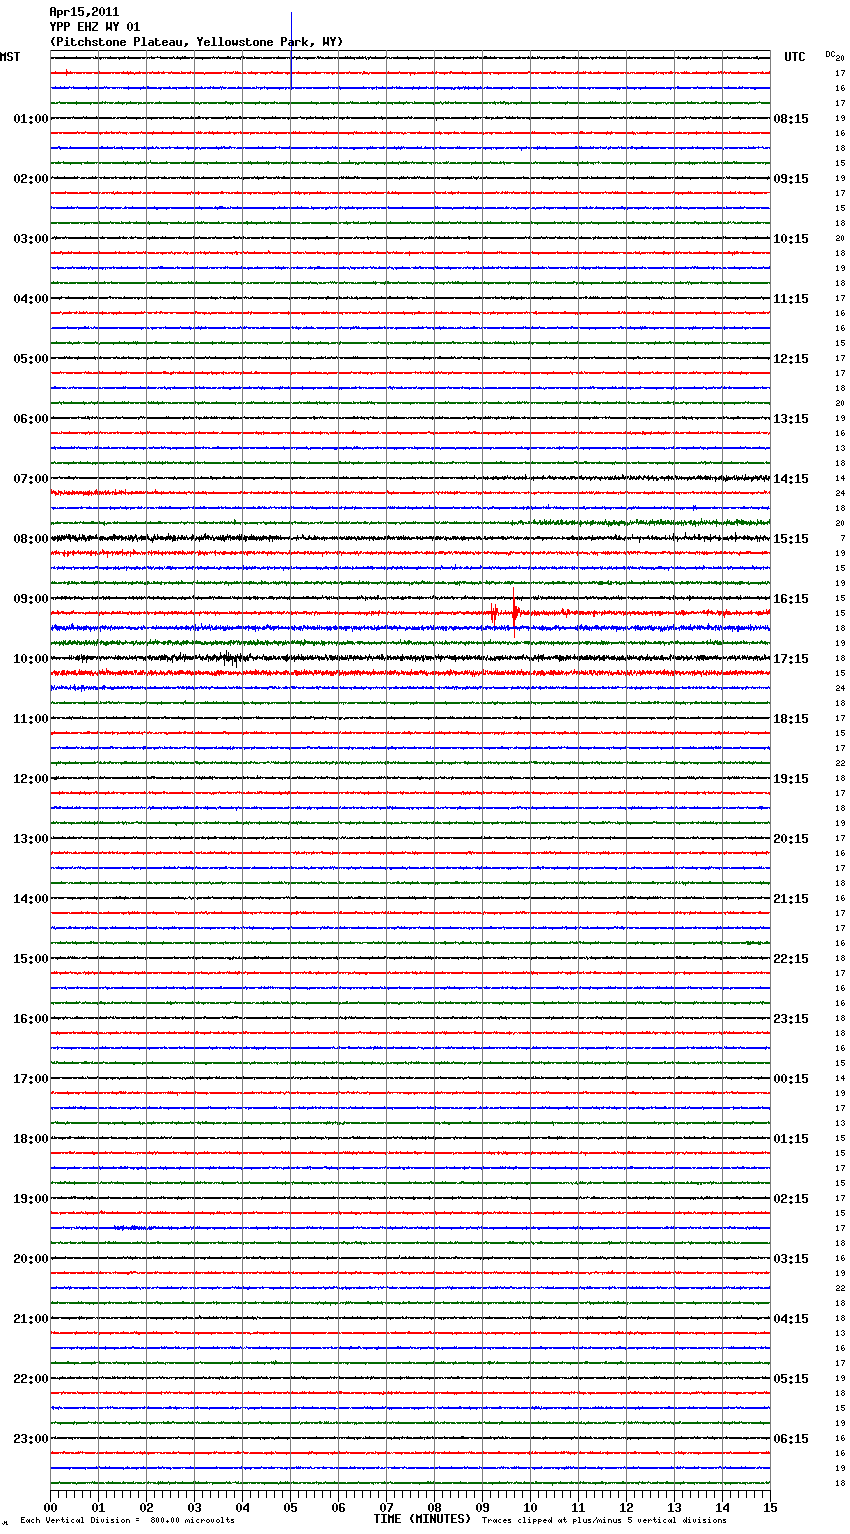
Task: Click the 16:15 UTC time label
Action: point(791,599)
